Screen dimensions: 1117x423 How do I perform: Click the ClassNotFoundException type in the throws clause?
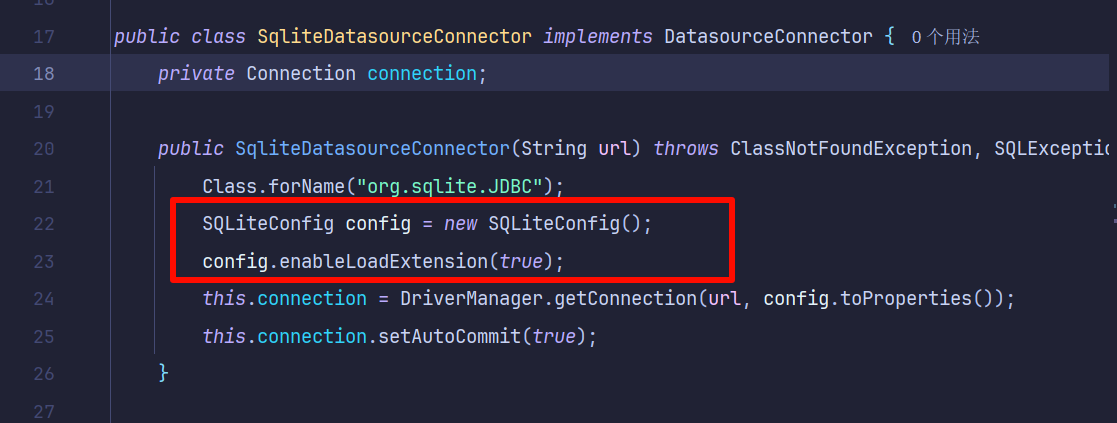point(851,149)
